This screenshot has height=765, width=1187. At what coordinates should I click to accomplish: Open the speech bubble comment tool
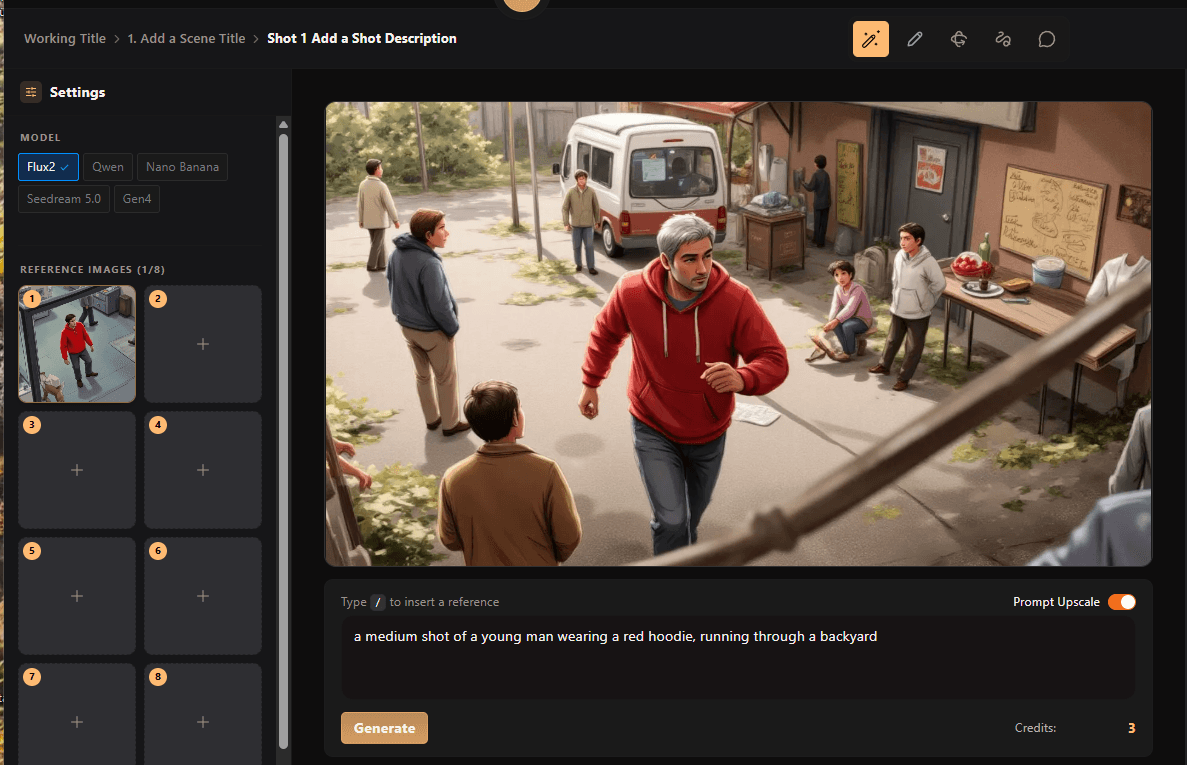(x=1046, y=39)
